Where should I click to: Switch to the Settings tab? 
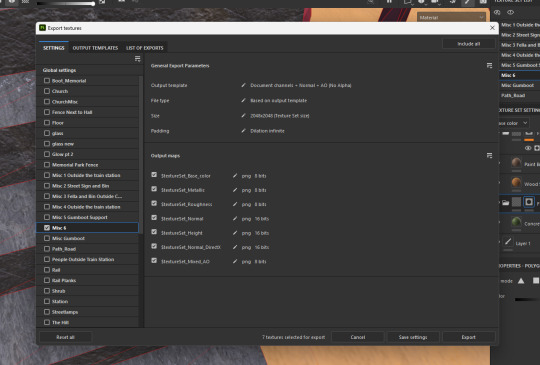click(54, 48)
